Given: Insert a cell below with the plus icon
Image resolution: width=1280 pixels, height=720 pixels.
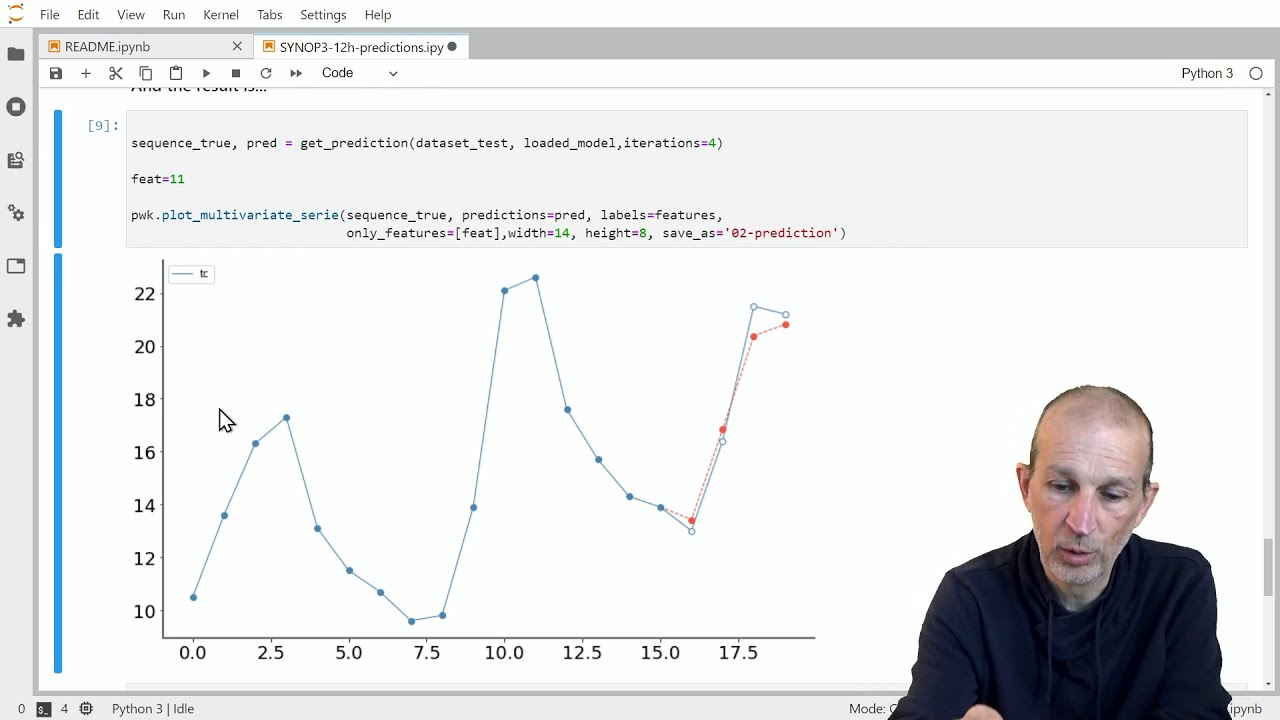Looking at the screenshot, I should point(86,73).
